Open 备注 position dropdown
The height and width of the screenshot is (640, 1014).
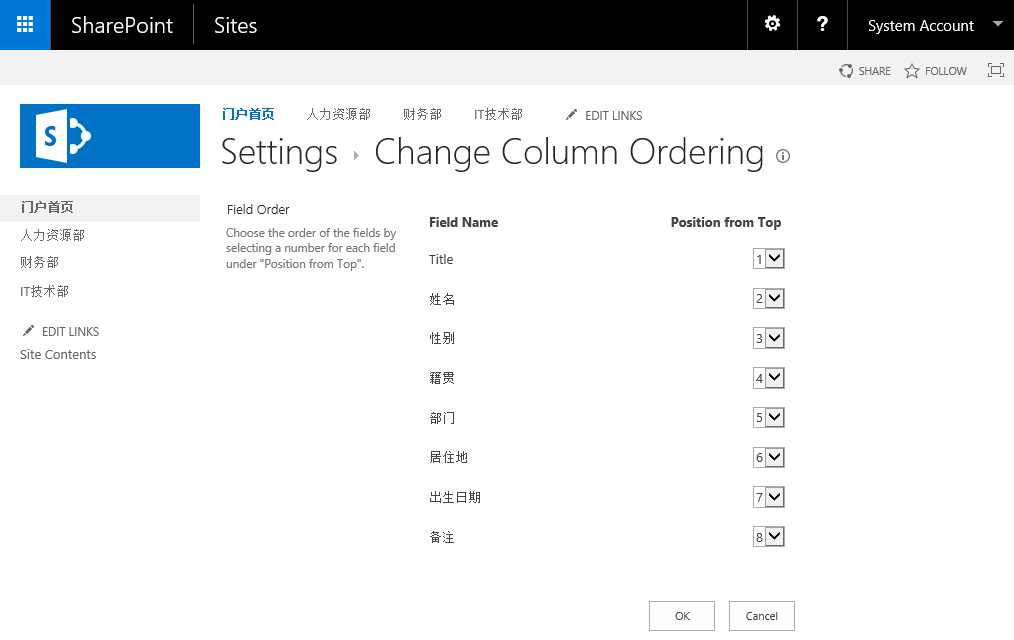(769, 537)
